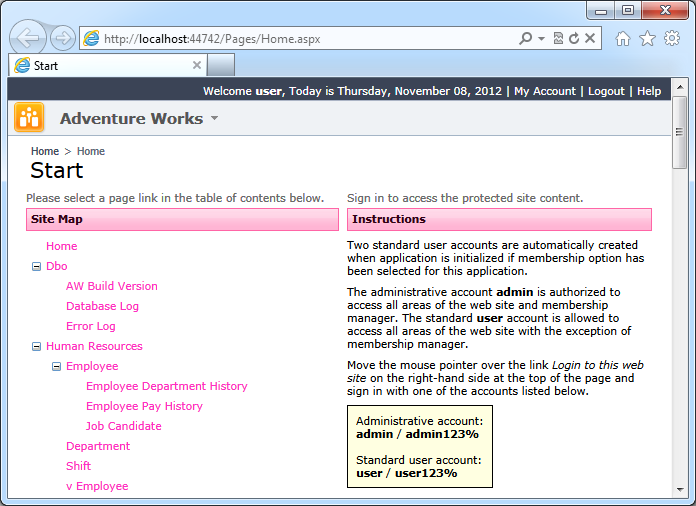Open the Adventure Works dropdown menu
The height and width of the screenshot is (506, 696).
213,119
